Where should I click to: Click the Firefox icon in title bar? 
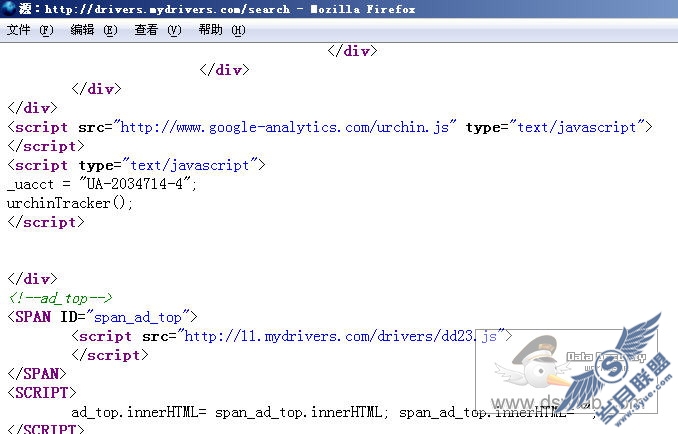8,8
